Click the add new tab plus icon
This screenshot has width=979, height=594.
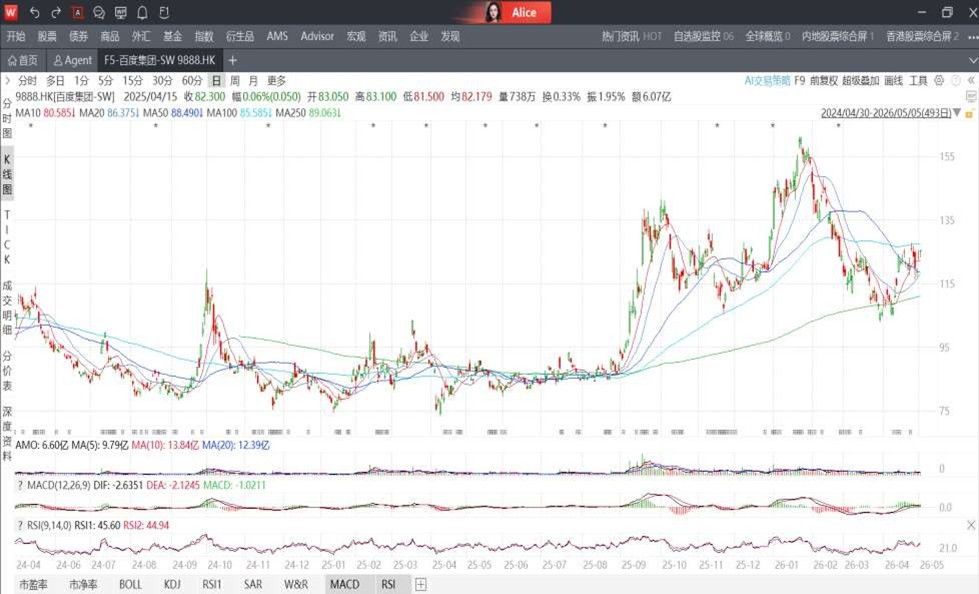tap(232, 60)
